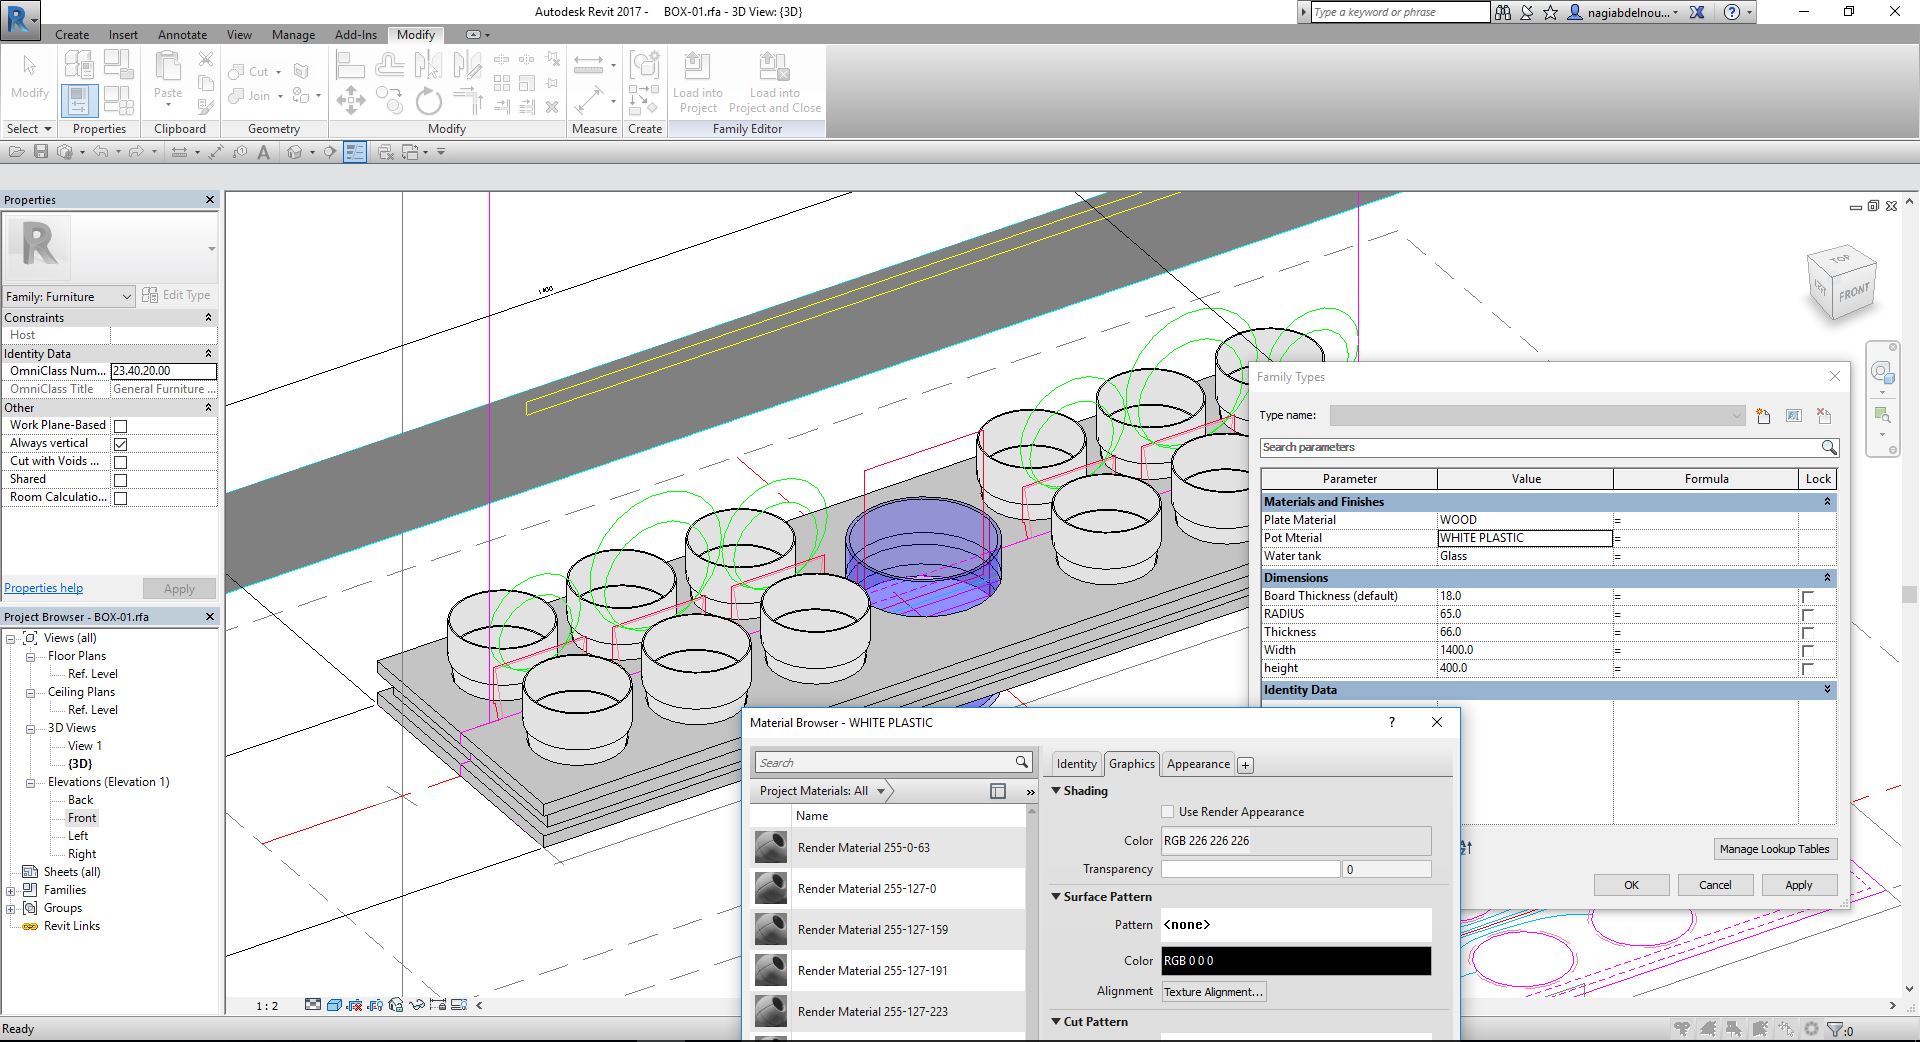Open the Properties help link
Image resolution: width=1920 pixels, height=1042 pixels.
pos(44,588)
